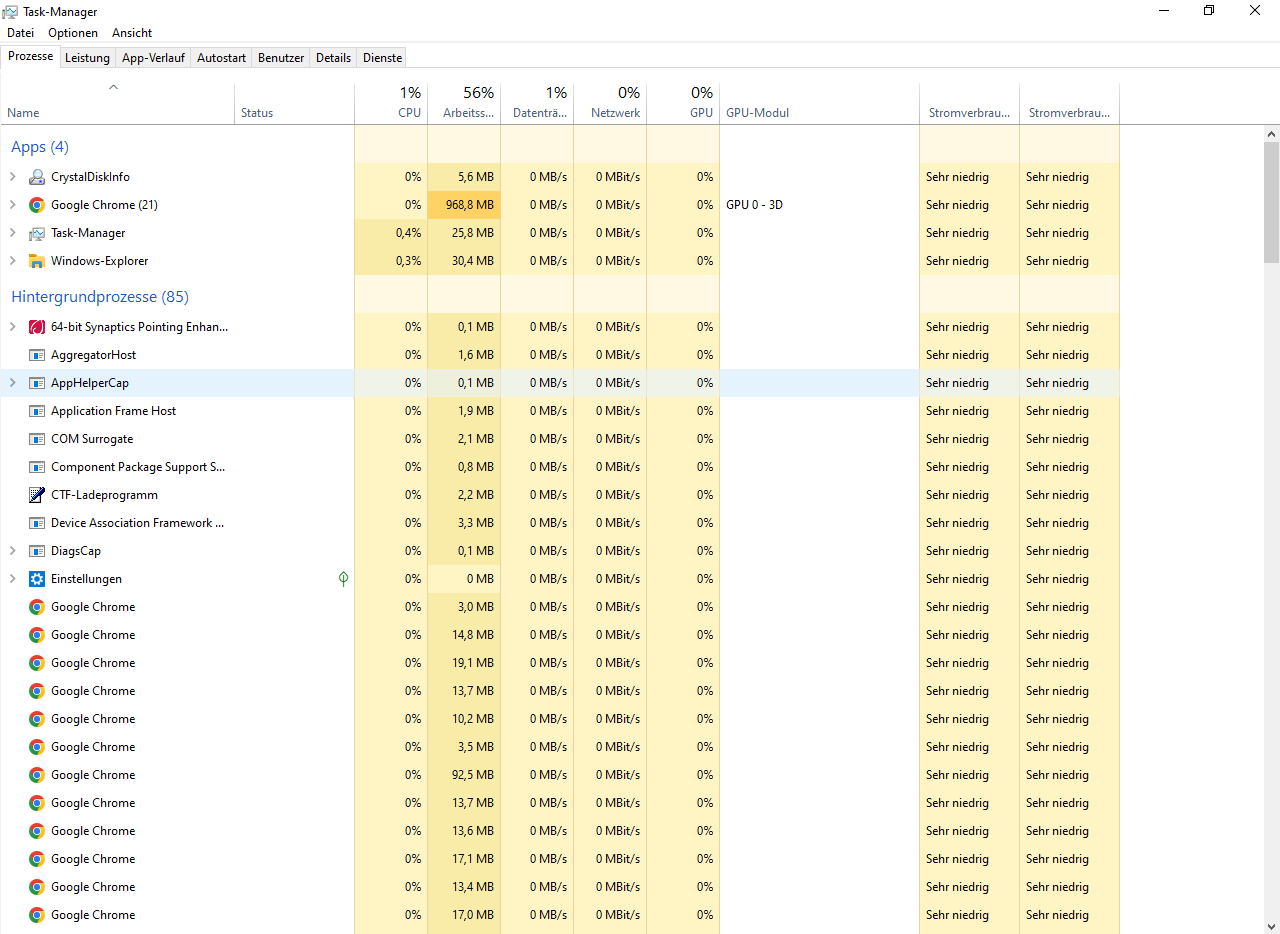Image resolution: width=1280 pixels, height=934 pixels.
Task: Click the Google Chrome (21) app icon
Action: (x=37, y=205)
